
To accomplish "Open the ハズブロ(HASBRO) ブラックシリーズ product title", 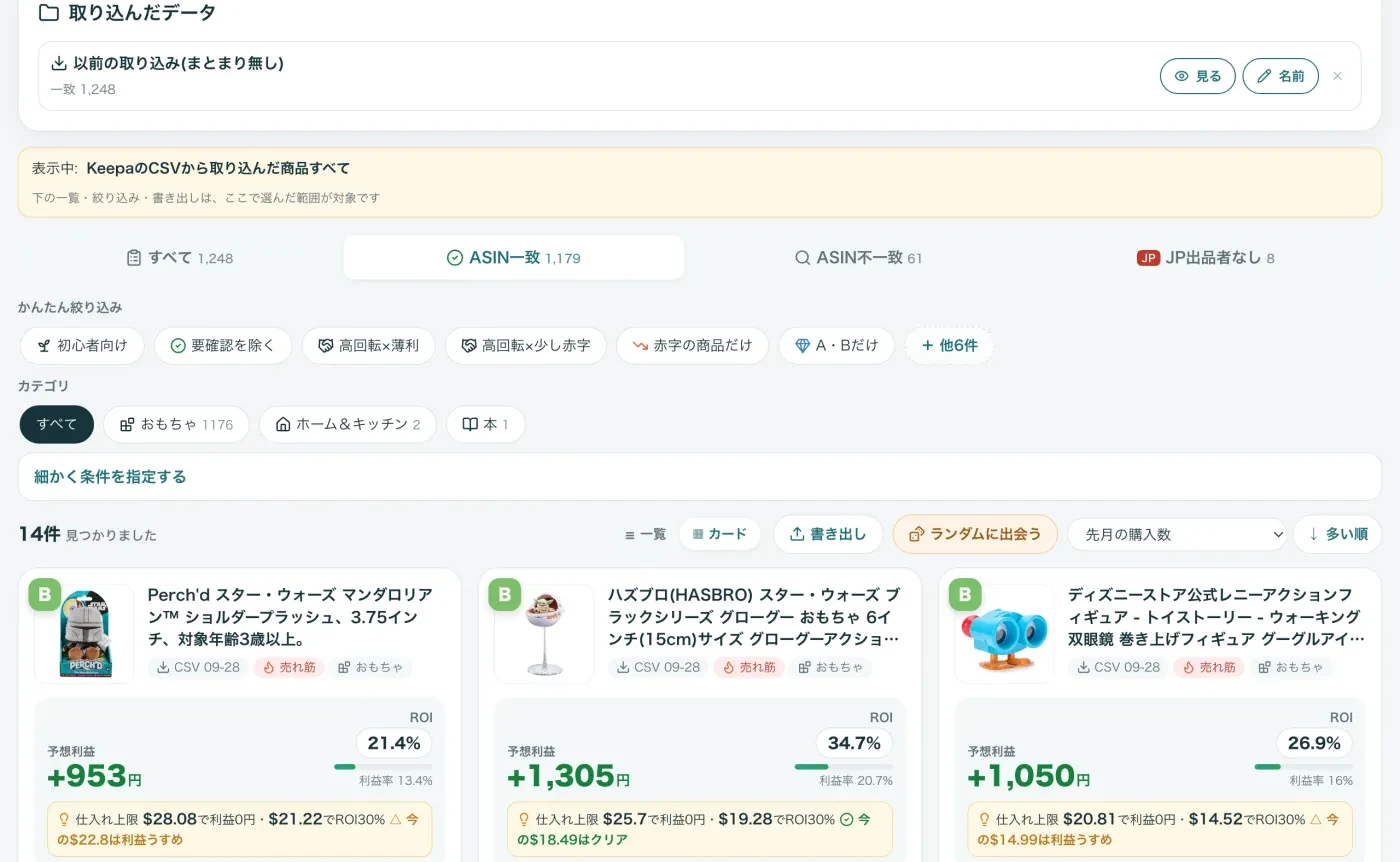I will (x=754, y=616).
